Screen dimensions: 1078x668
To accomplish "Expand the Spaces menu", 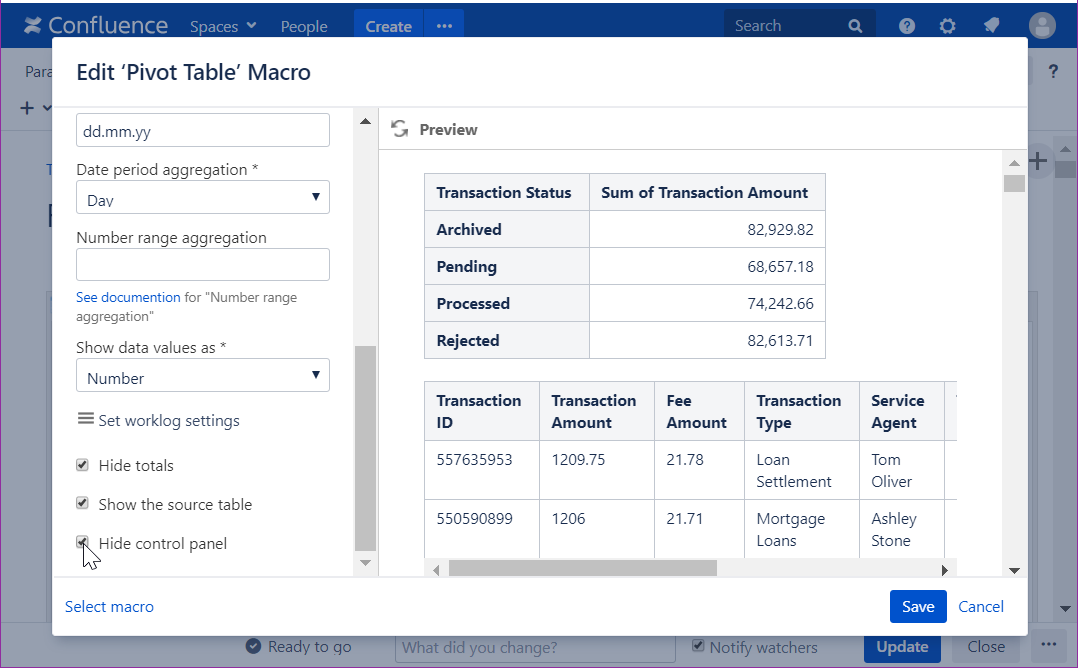I will pos(223,26).
